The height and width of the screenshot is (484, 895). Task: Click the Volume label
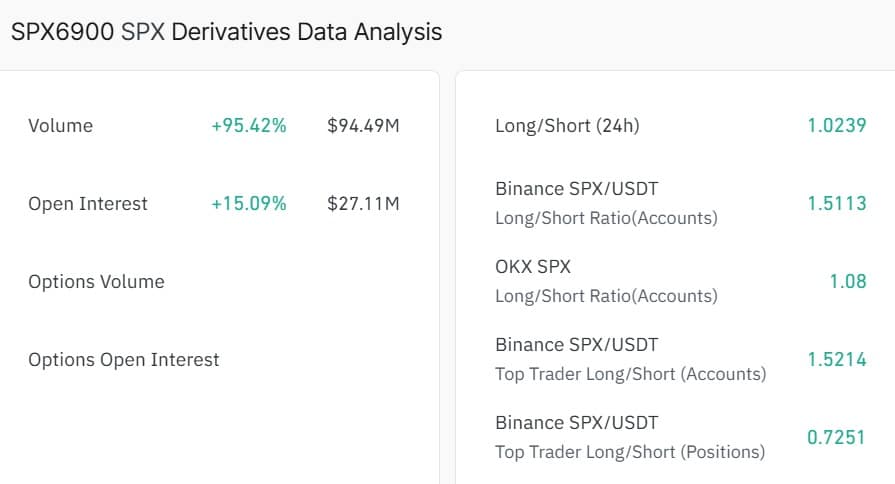click(x=60, y=126)
